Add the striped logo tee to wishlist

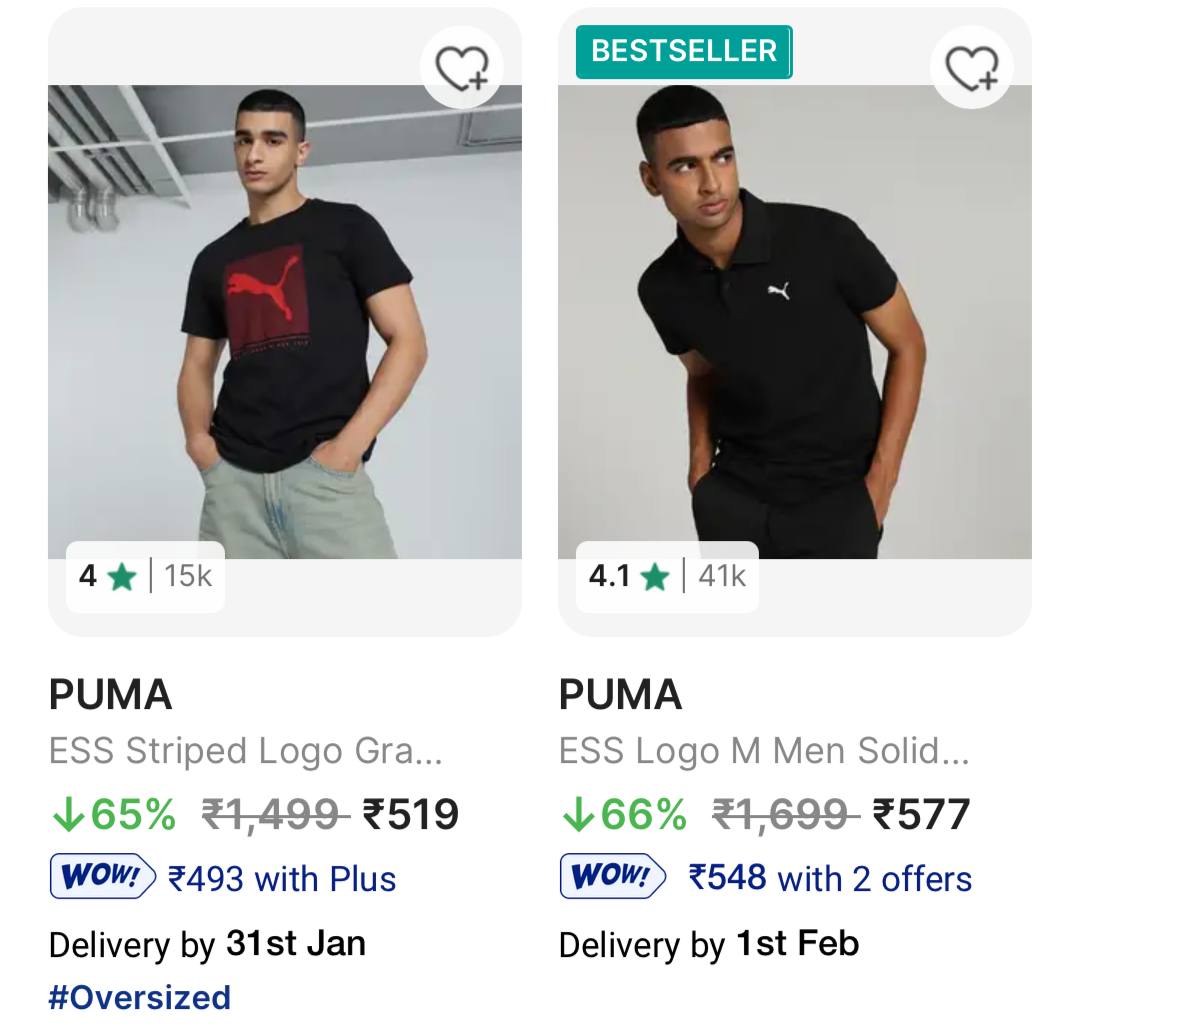point(462,69)
